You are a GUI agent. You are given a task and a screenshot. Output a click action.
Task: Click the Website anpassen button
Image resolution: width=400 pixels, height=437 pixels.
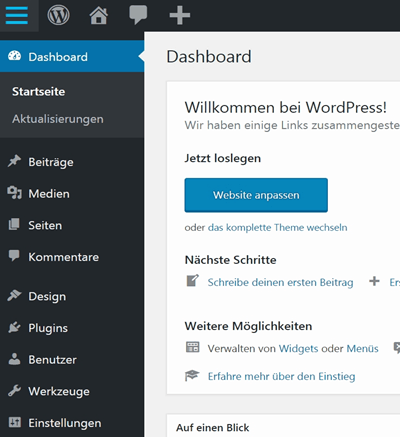tap(256, 195)
